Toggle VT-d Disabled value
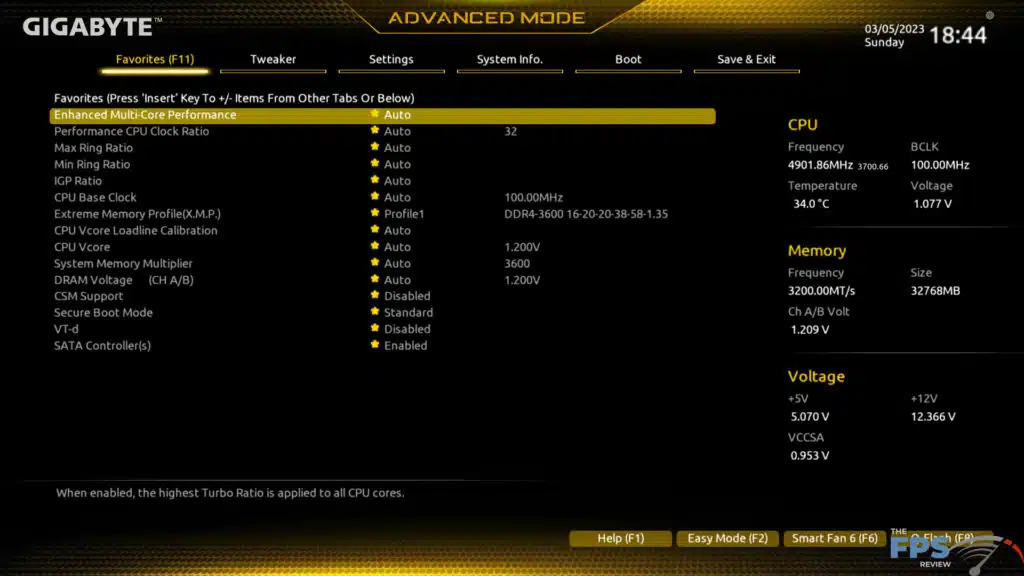 click(407, 329)
